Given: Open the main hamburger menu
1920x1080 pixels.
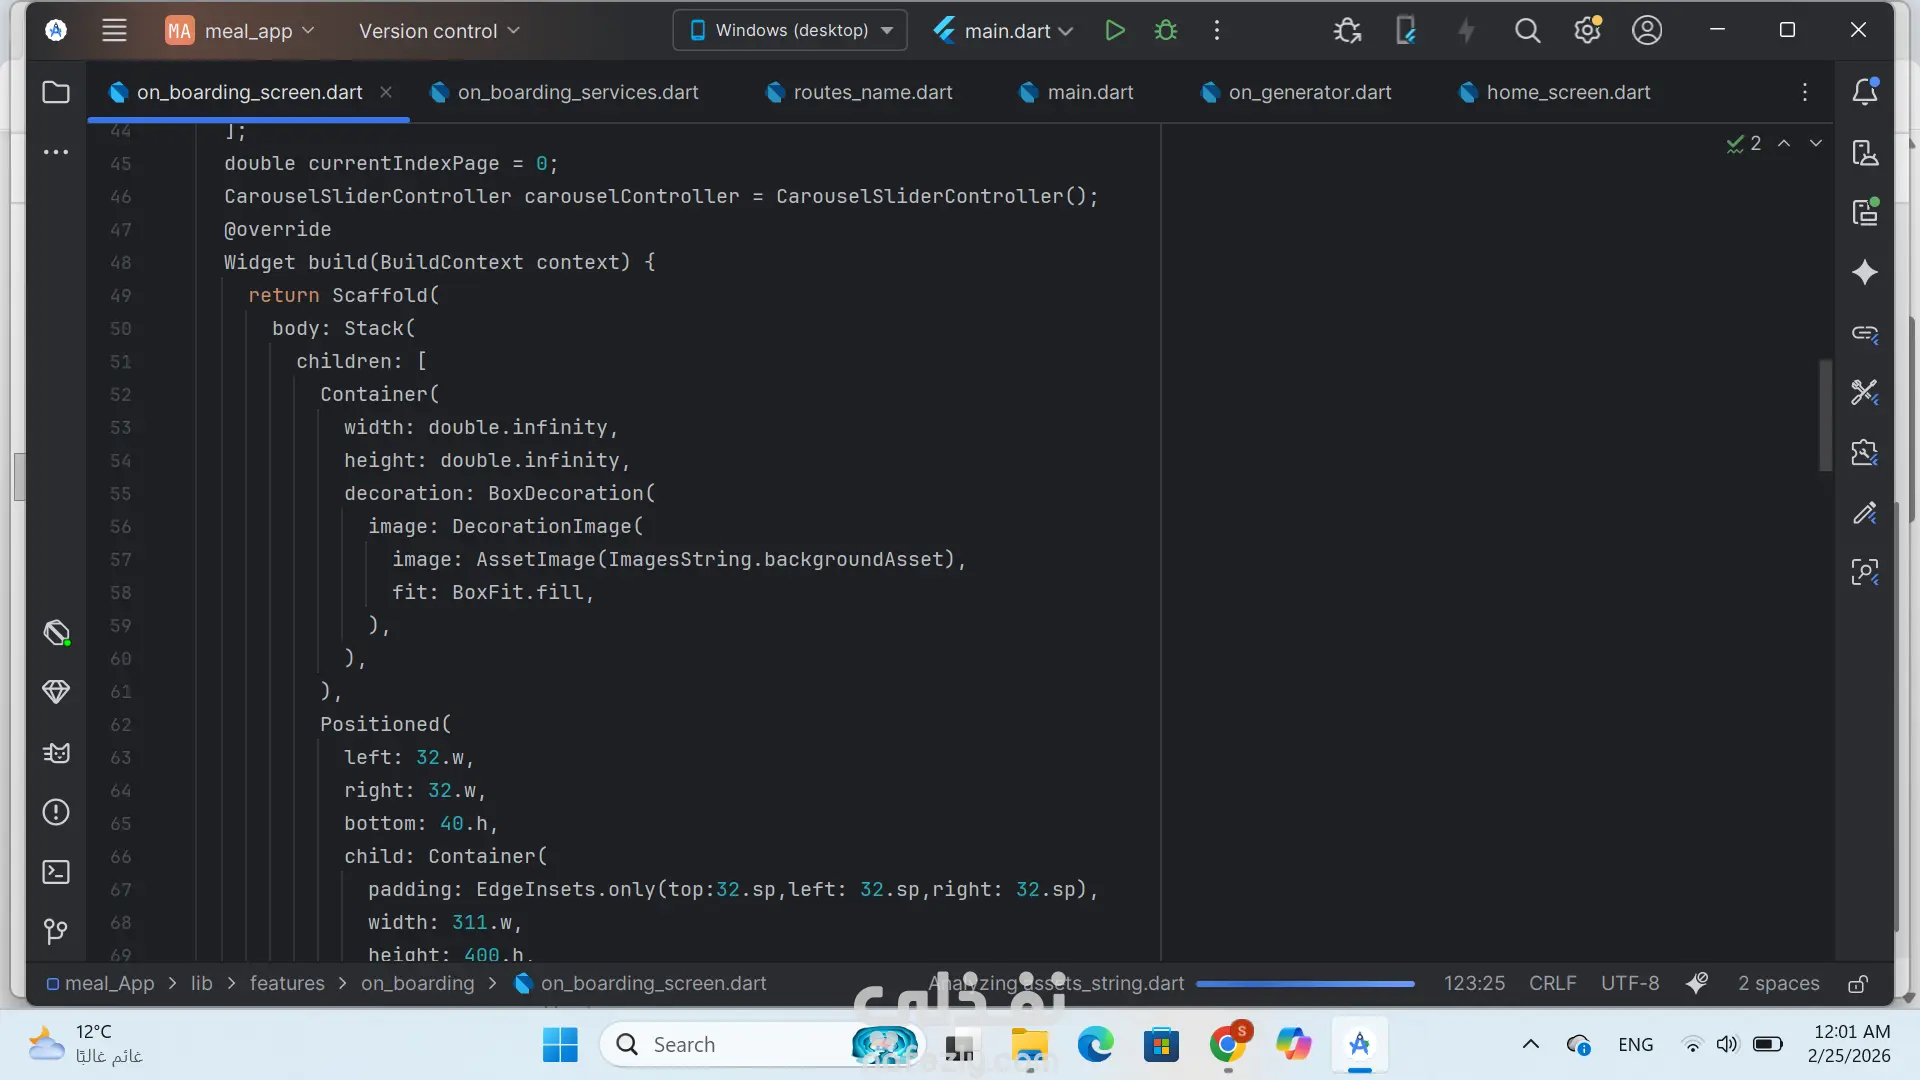Looking at the screenshot, I should coord(114,31).
